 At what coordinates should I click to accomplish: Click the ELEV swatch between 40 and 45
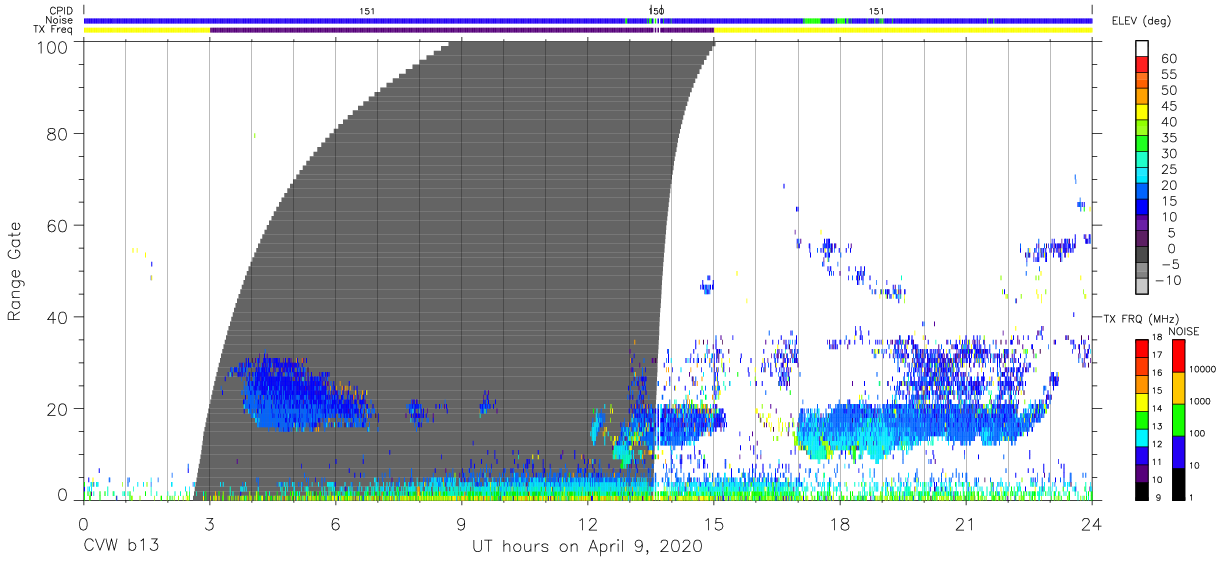1142,114
